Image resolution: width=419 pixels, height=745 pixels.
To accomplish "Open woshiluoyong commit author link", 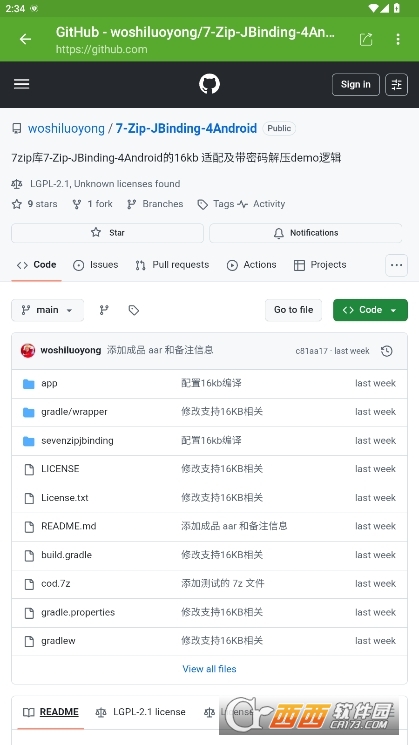I will [x=71, y=351].
